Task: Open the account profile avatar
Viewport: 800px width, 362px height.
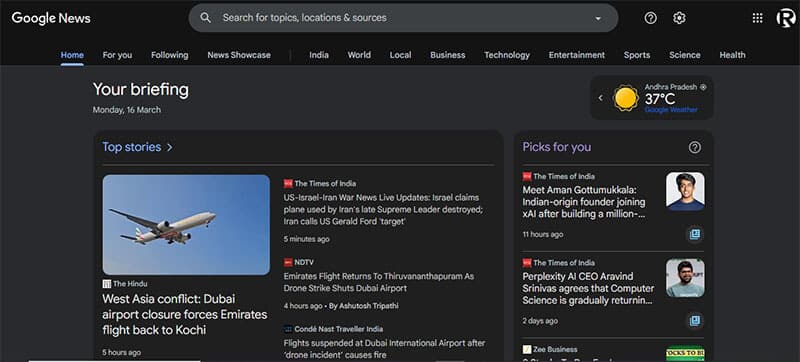Action: click(x=786, y=18)
